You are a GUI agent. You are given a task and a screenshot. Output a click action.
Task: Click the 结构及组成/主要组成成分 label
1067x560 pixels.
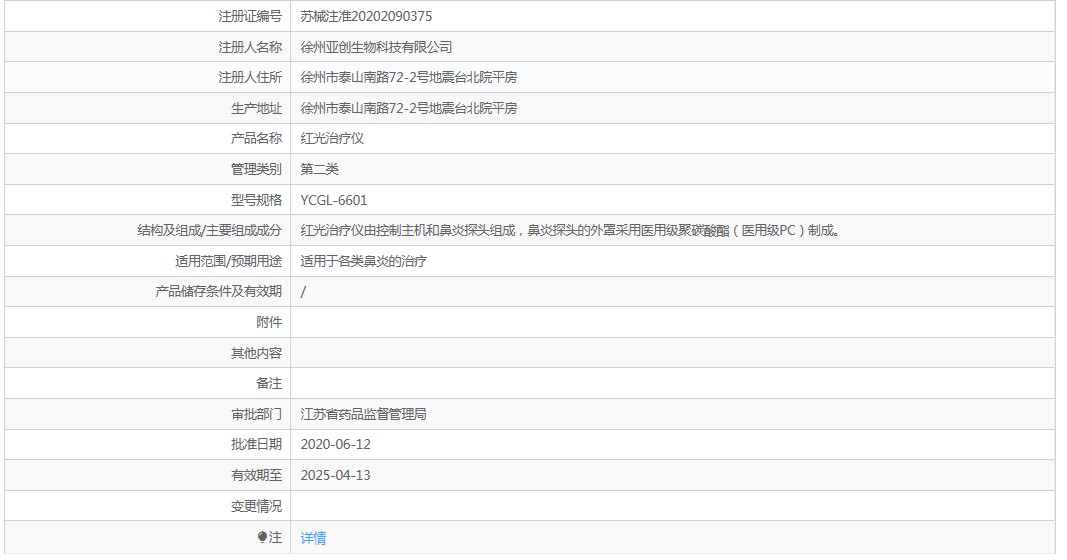(210, 231)
